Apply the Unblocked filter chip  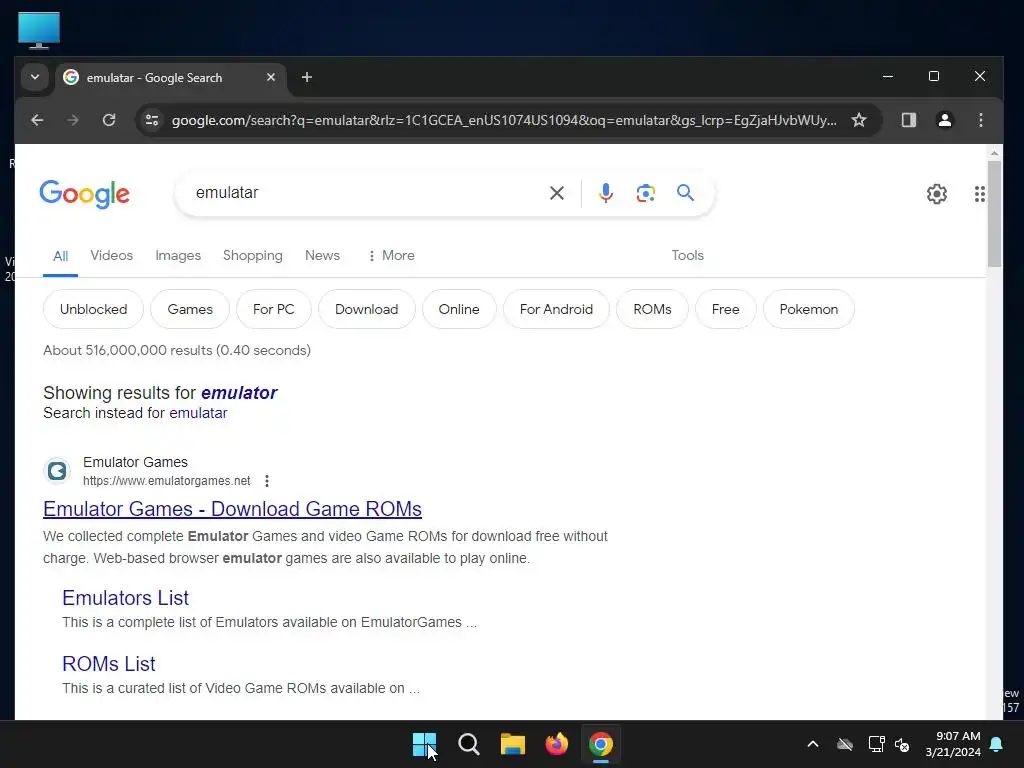pyautogui.click(x=93, y=310)
